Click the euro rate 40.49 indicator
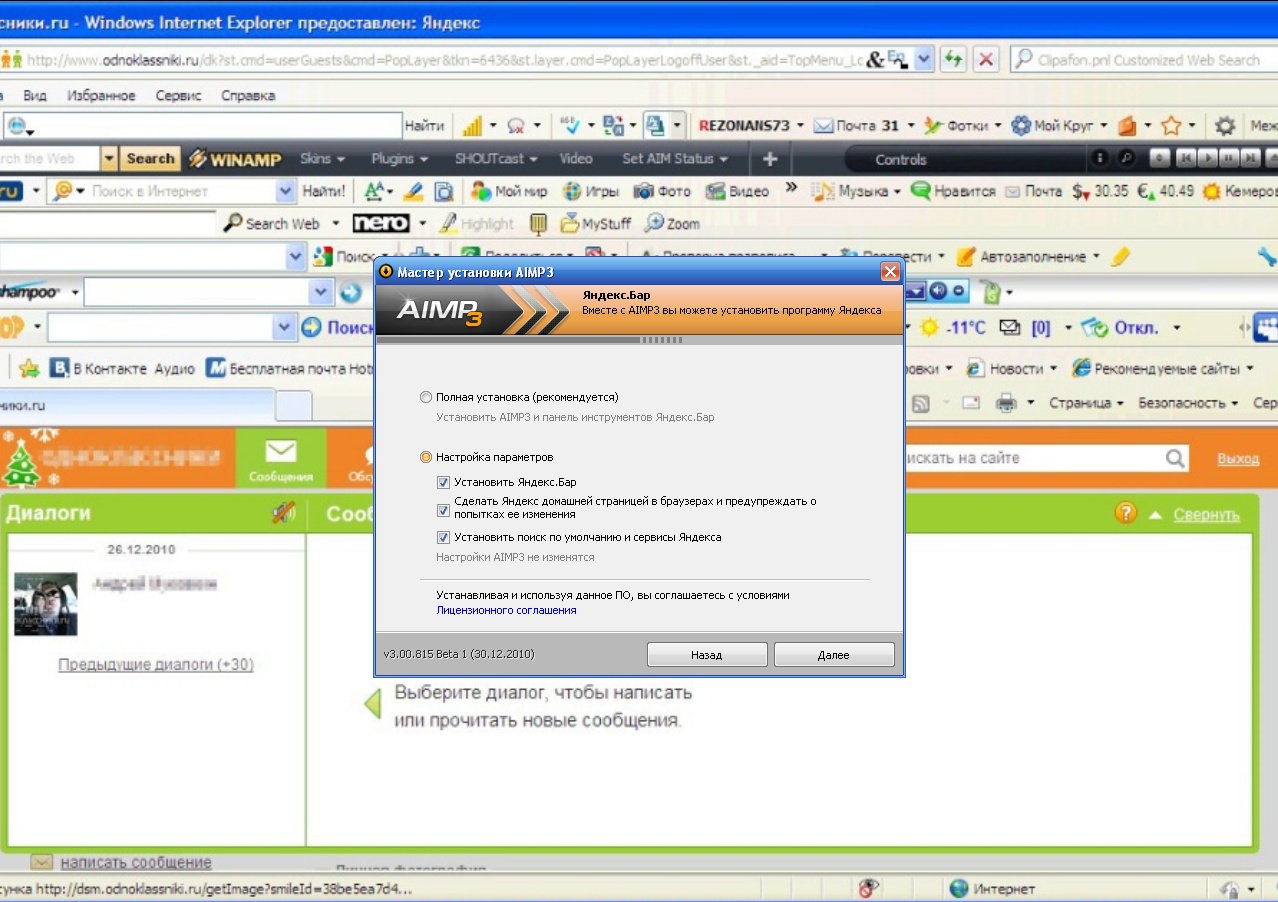Screen dimensions: 1278x902 pos(1166,191)
